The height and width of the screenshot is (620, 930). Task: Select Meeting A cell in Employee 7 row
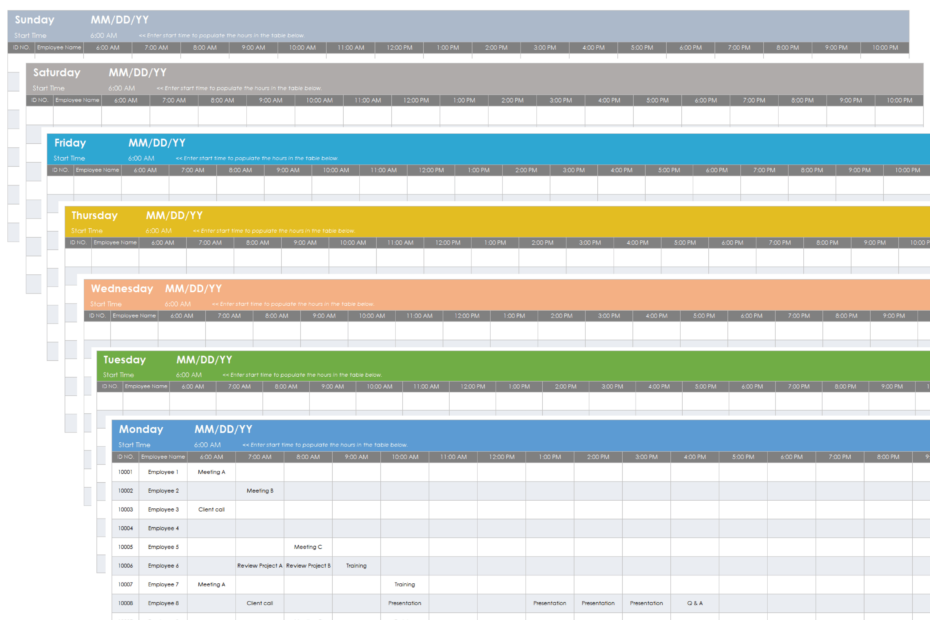click(211, 584)
